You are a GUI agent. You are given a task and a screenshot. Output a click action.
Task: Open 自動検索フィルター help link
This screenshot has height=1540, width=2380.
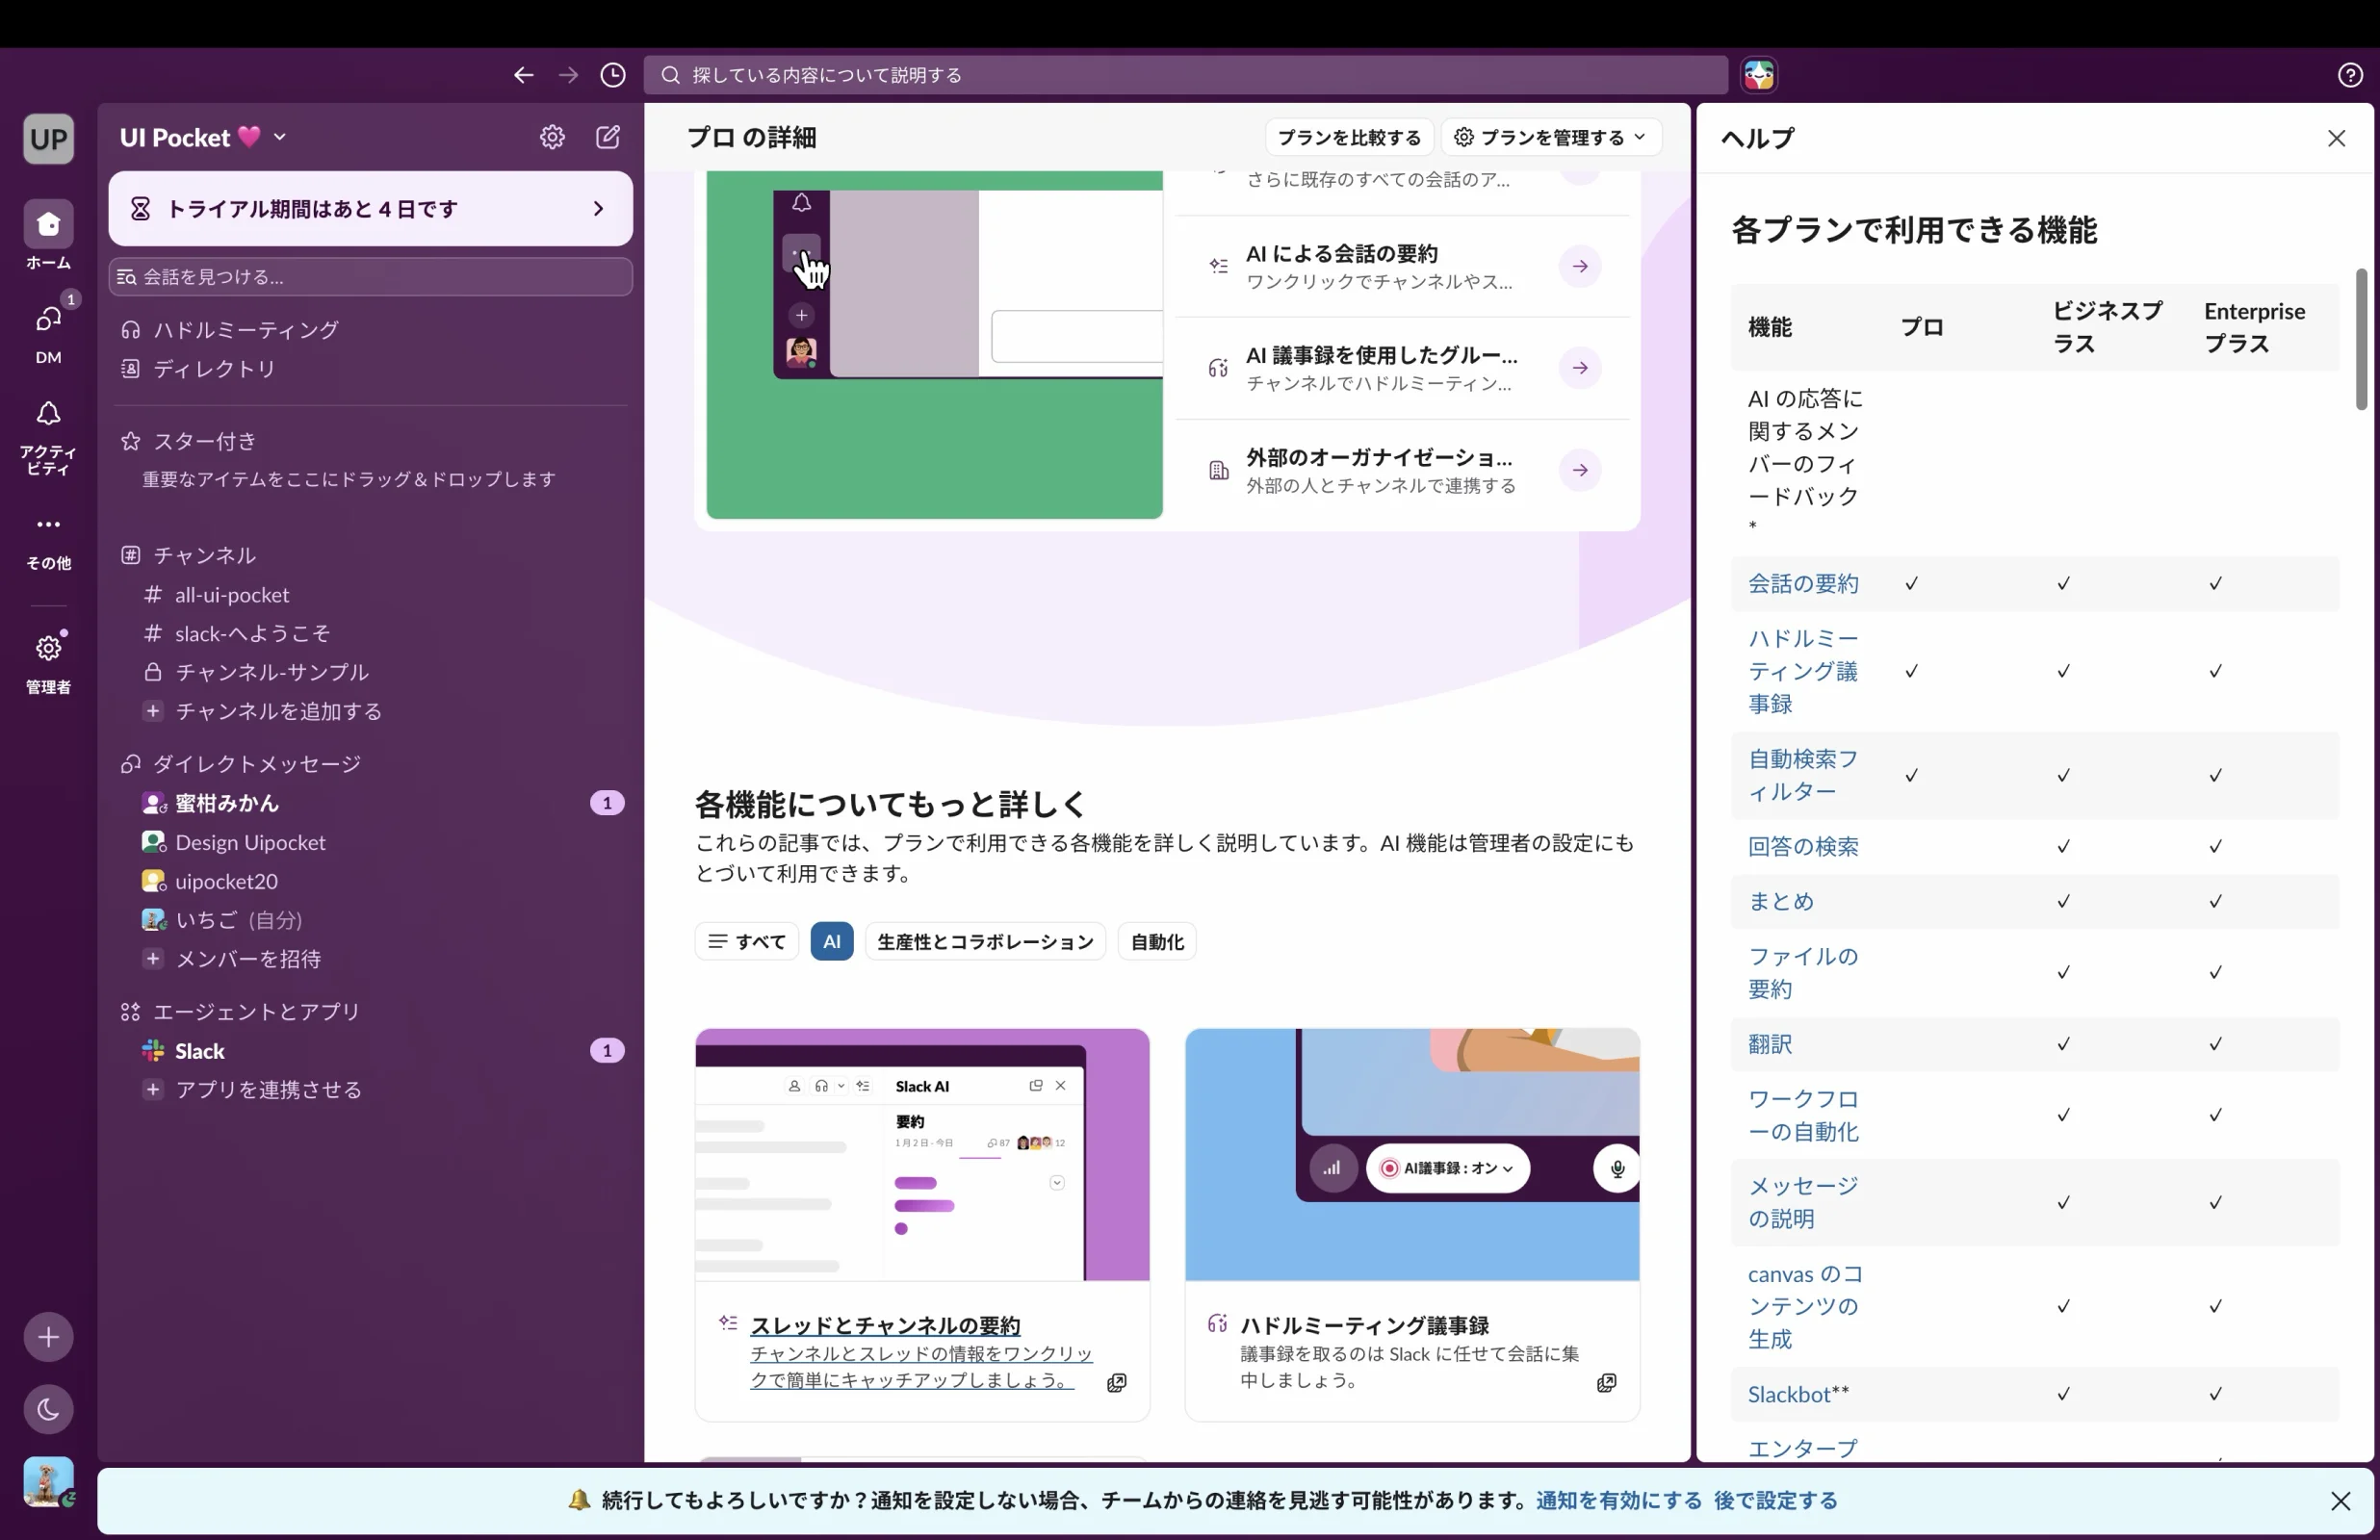[x=1803, y=775]
